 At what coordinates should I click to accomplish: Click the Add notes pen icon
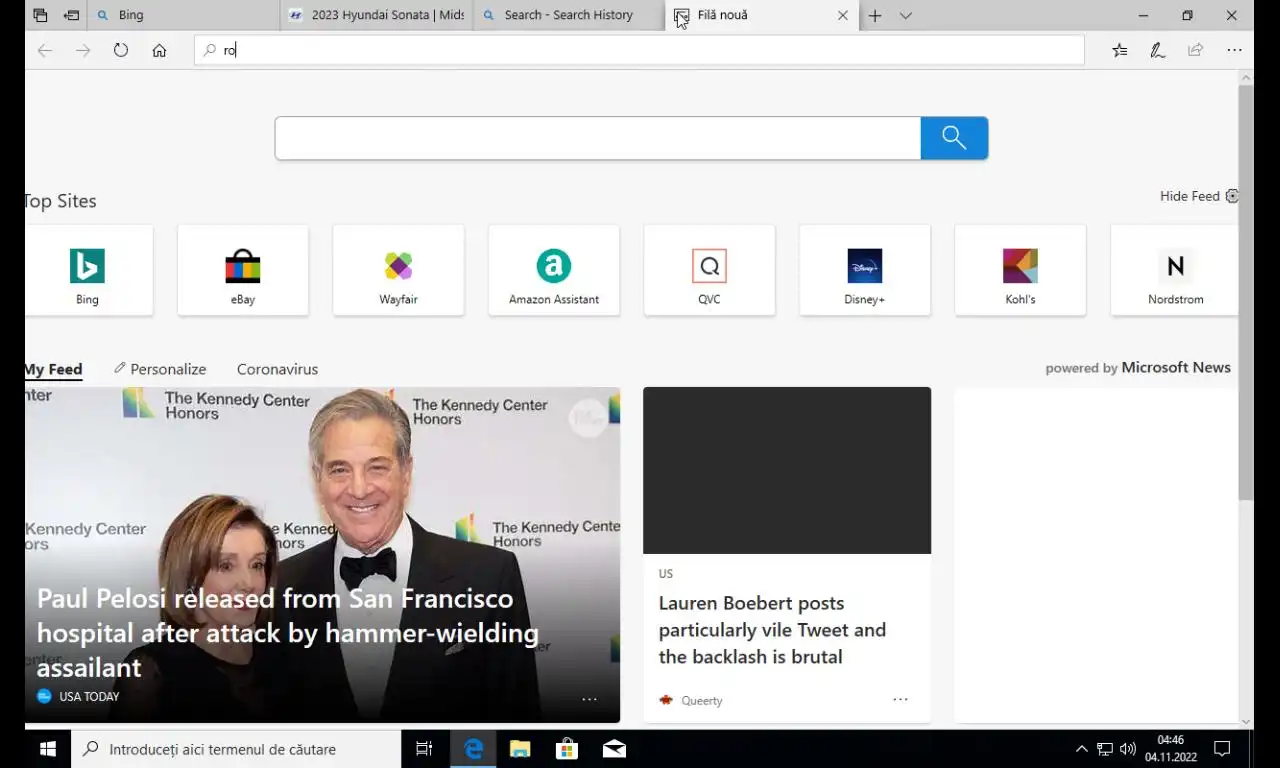1158,50
